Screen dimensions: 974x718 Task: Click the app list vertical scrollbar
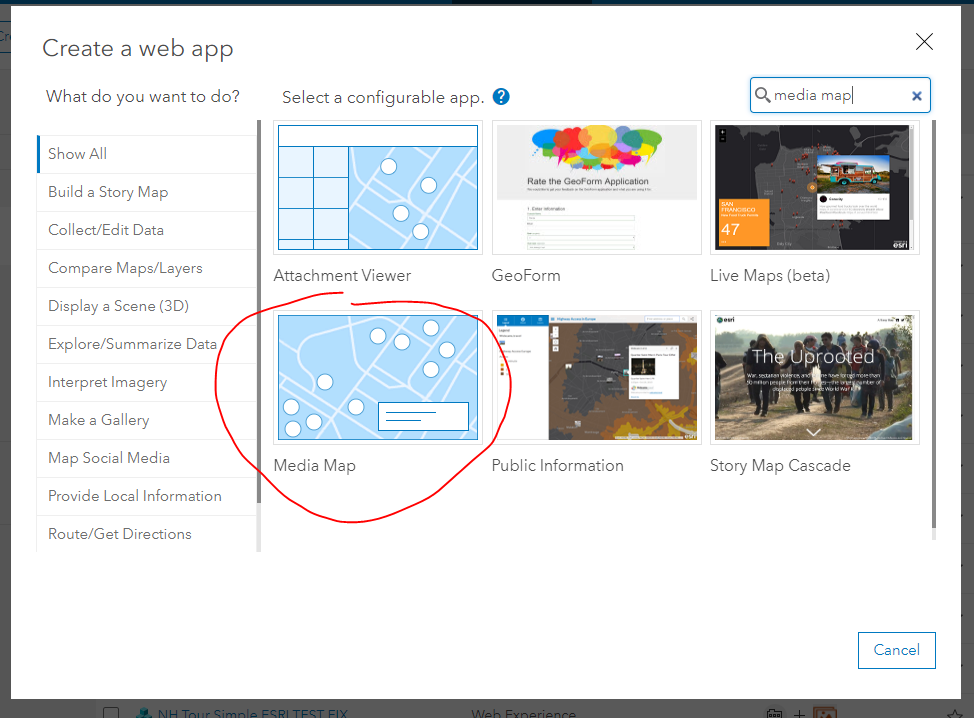(934, 324)
